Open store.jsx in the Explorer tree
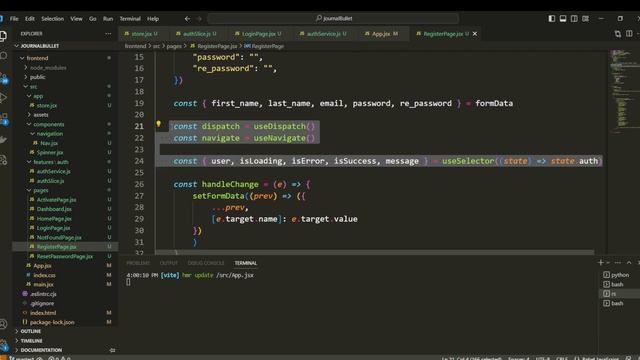Image resolution: width=640 pixels, height=360 pixels. (x=47, y=105)
